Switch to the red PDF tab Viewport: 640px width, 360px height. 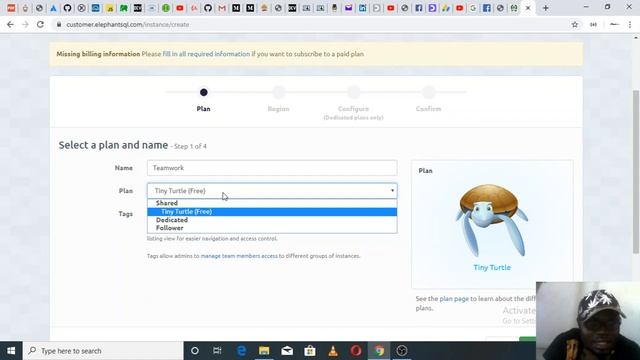[11, 8]
